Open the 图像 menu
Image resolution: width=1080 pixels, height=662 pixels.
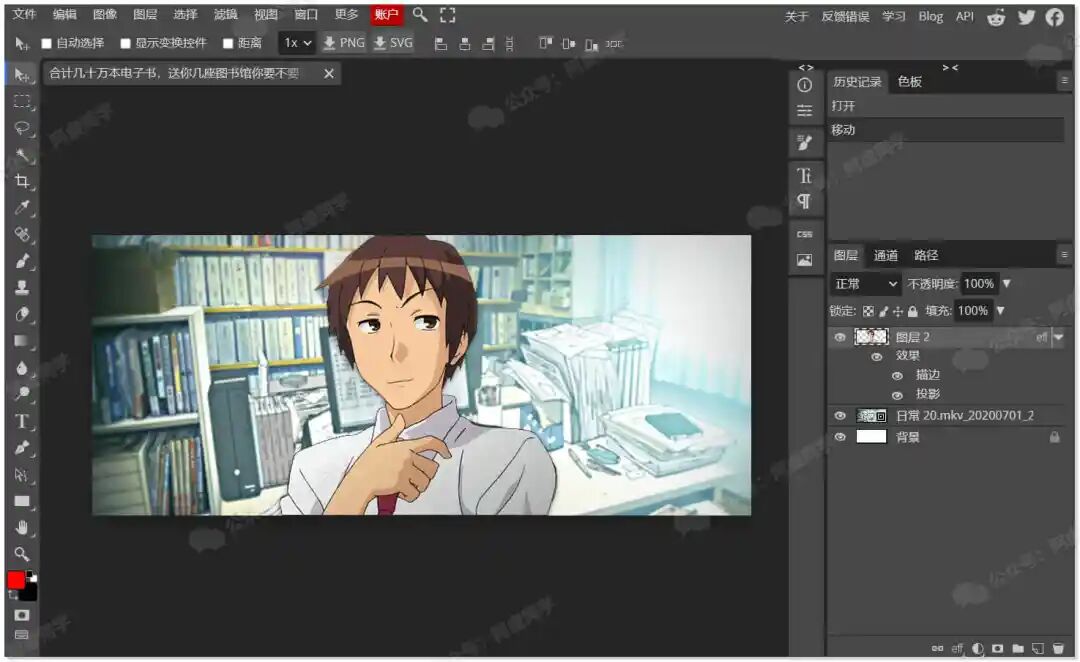[105, 14]
